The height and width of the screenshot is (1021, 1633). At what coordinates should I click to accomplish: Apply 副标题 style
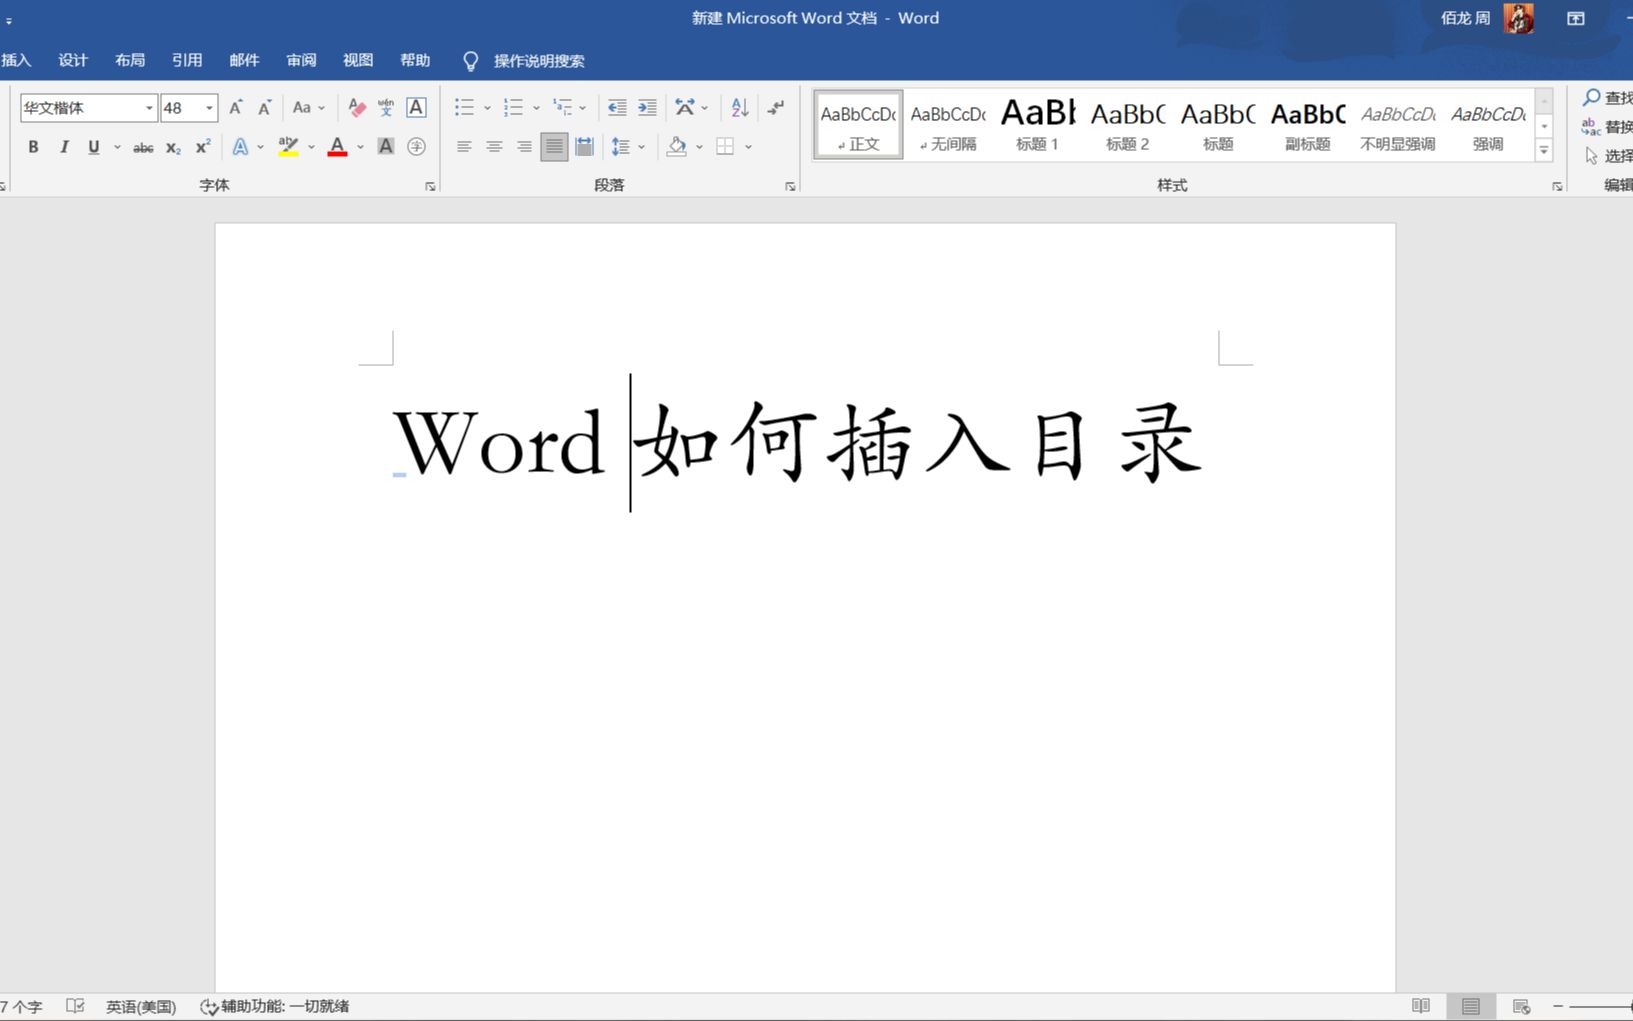point(1308,125)
